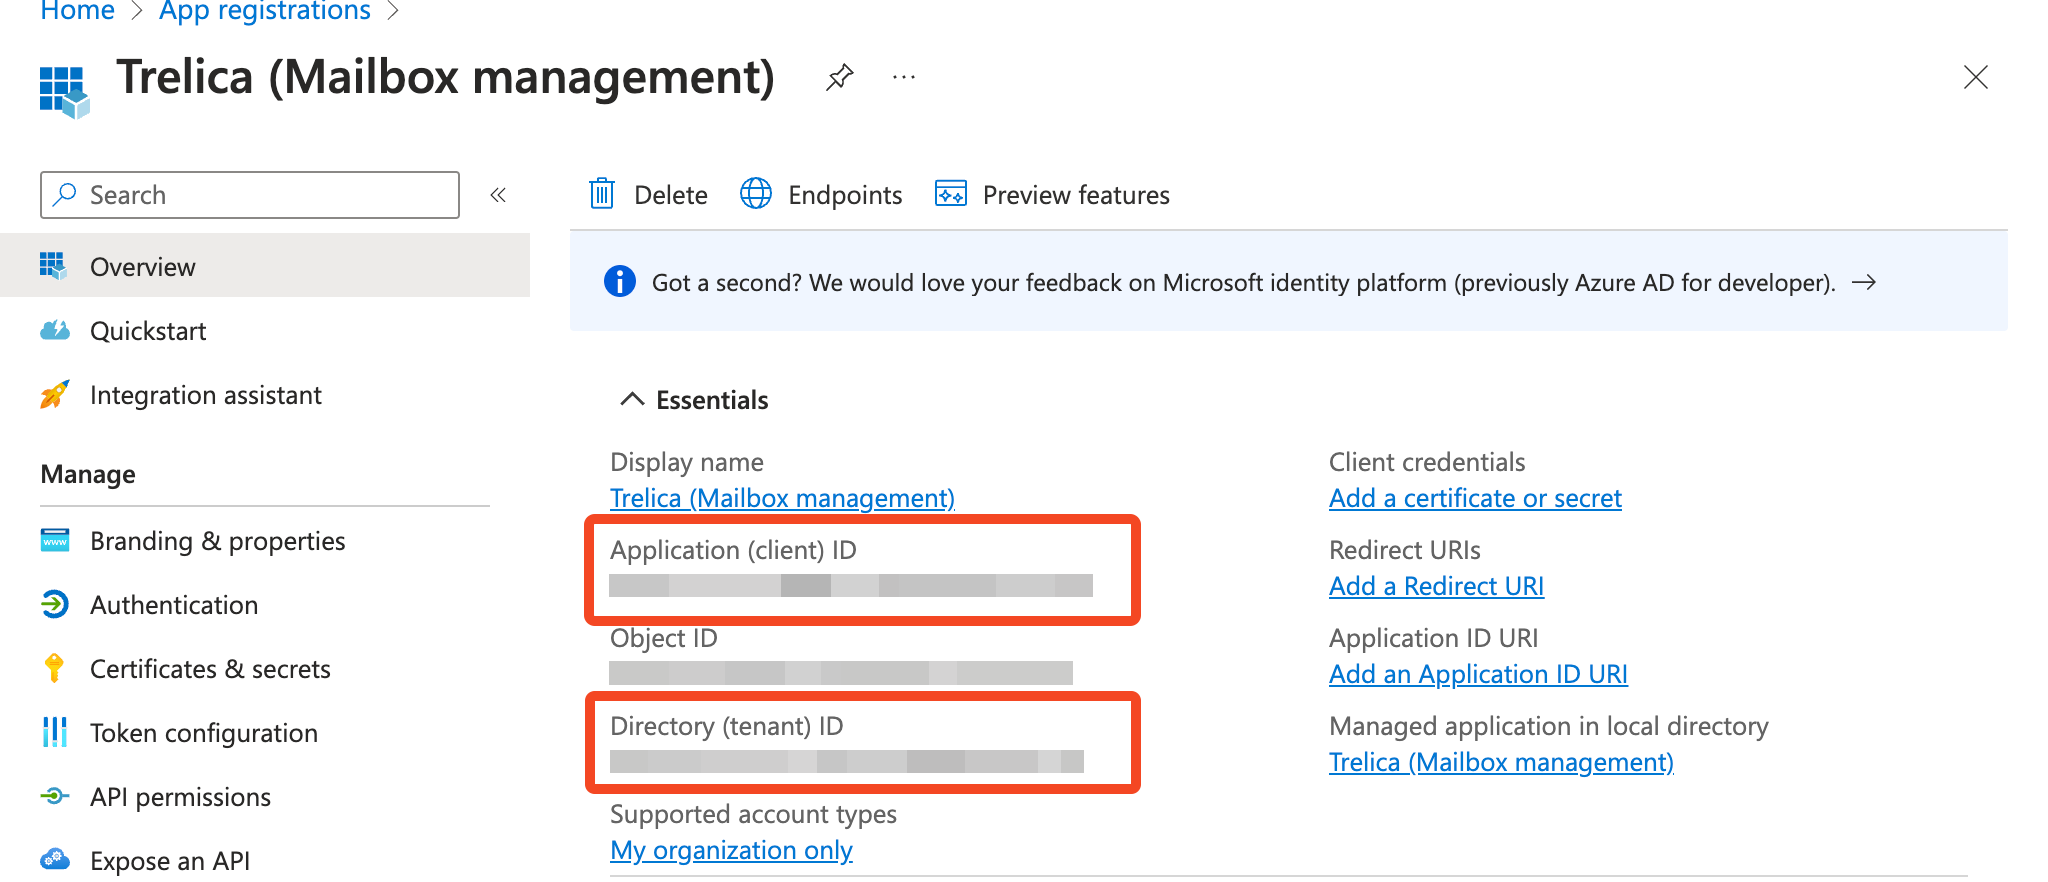Open API permissions
Viewport: 2048px width, 882px height.
180,797
